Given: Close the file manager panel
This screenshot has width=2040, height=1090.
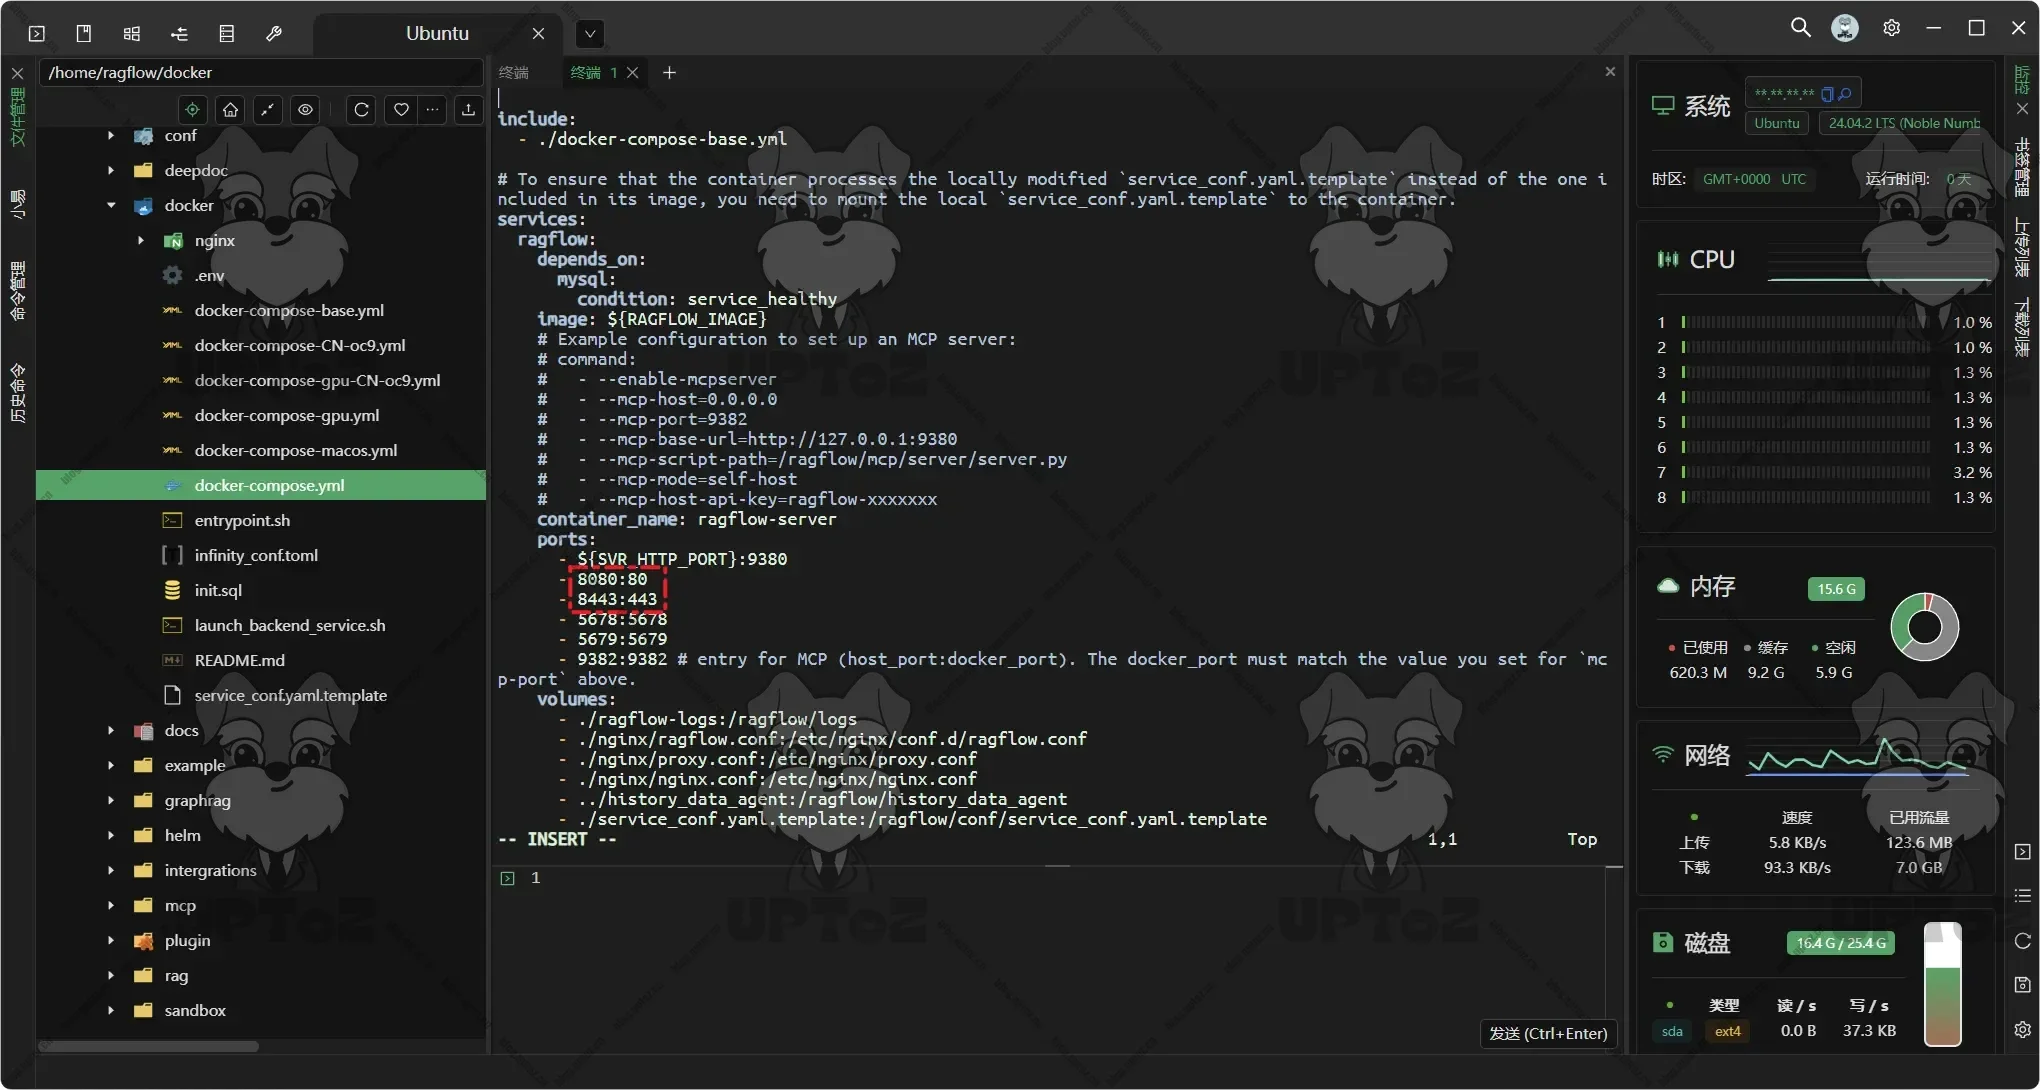Looking at the screenshot, I should point(17,73).
